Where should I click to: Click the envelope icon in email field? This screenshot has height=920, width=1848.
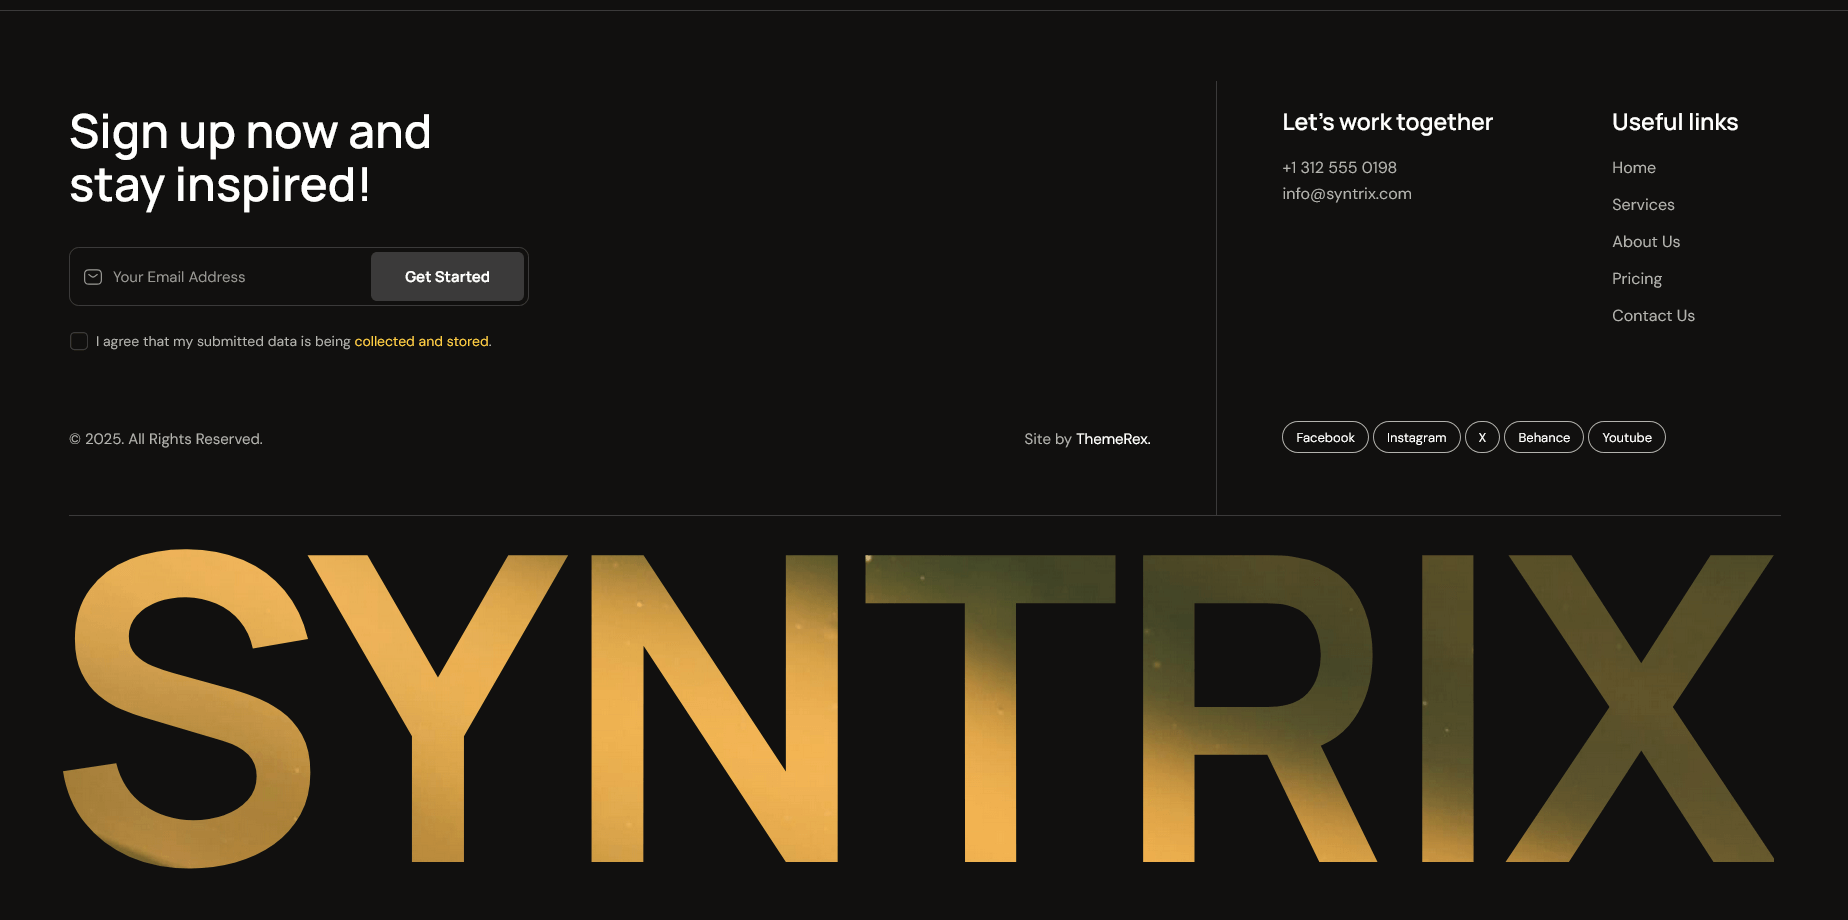click(x=93, y=277)
